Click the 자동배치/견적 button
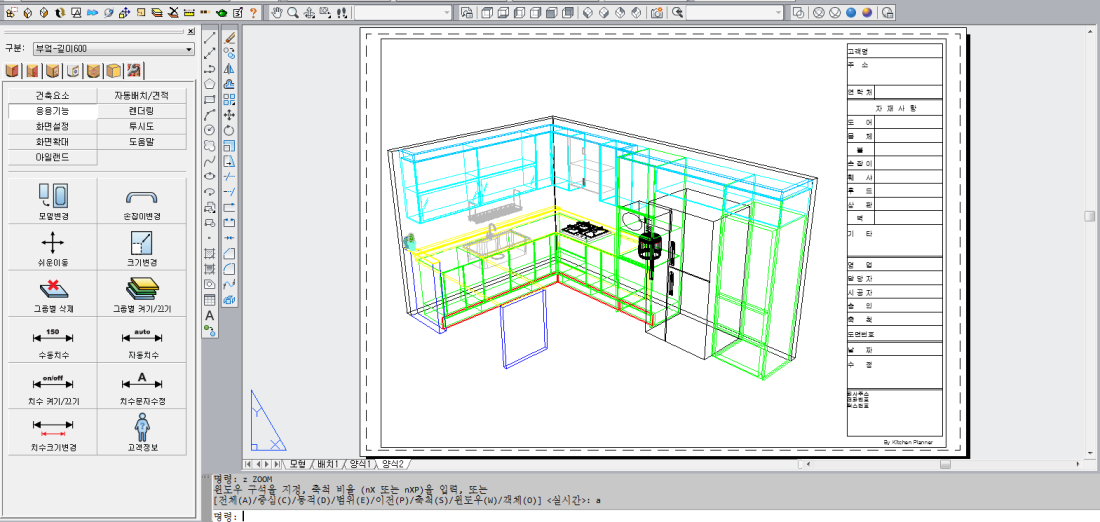The image size is (1100, 522). (142, 95)
